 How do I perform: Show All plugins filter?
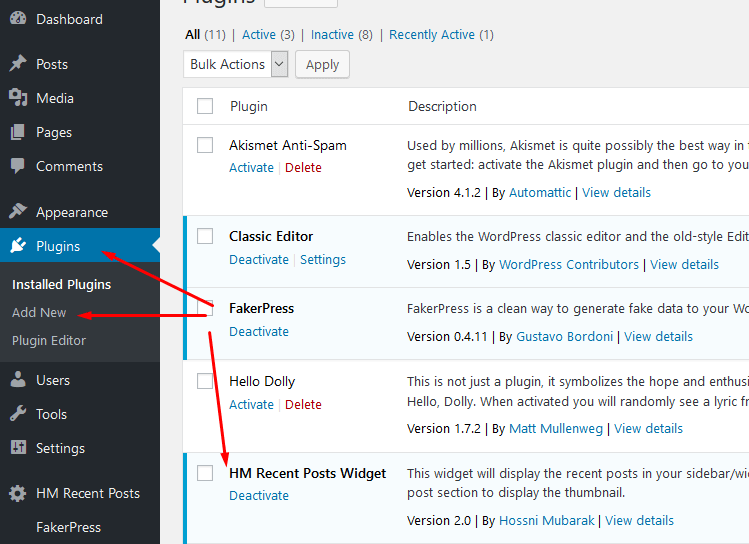click(x=193, y=35)
